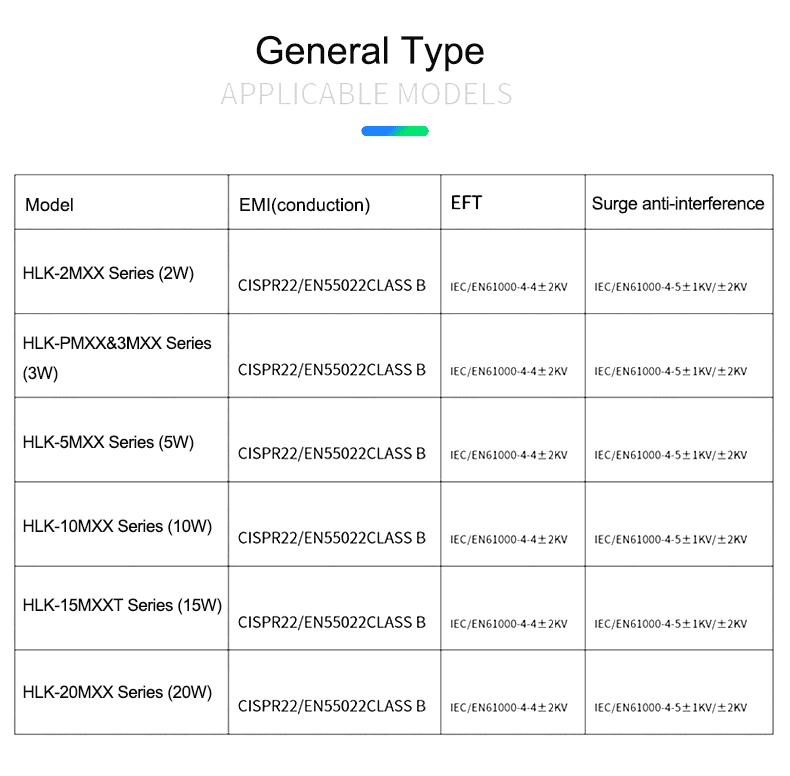Click the "HLK-10MXX Series (10W)" model cell
Viewport: 790px width, 776px height.
(117, 525)
